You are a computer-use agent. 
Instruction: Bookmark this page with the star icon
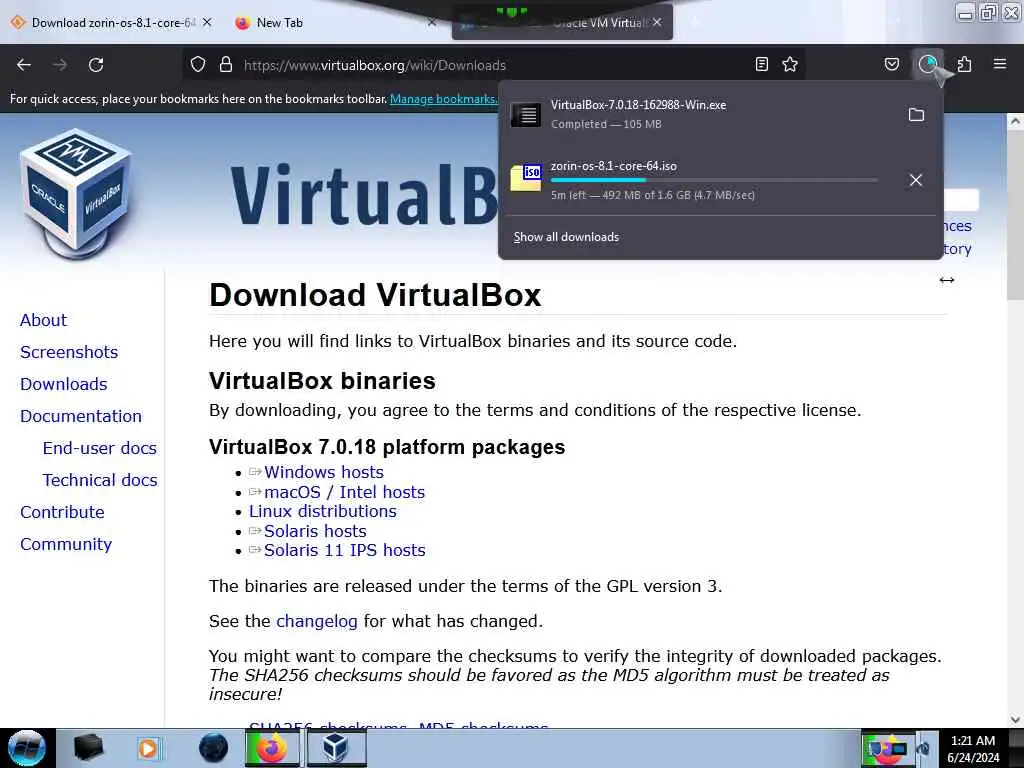tap(790, 65)
